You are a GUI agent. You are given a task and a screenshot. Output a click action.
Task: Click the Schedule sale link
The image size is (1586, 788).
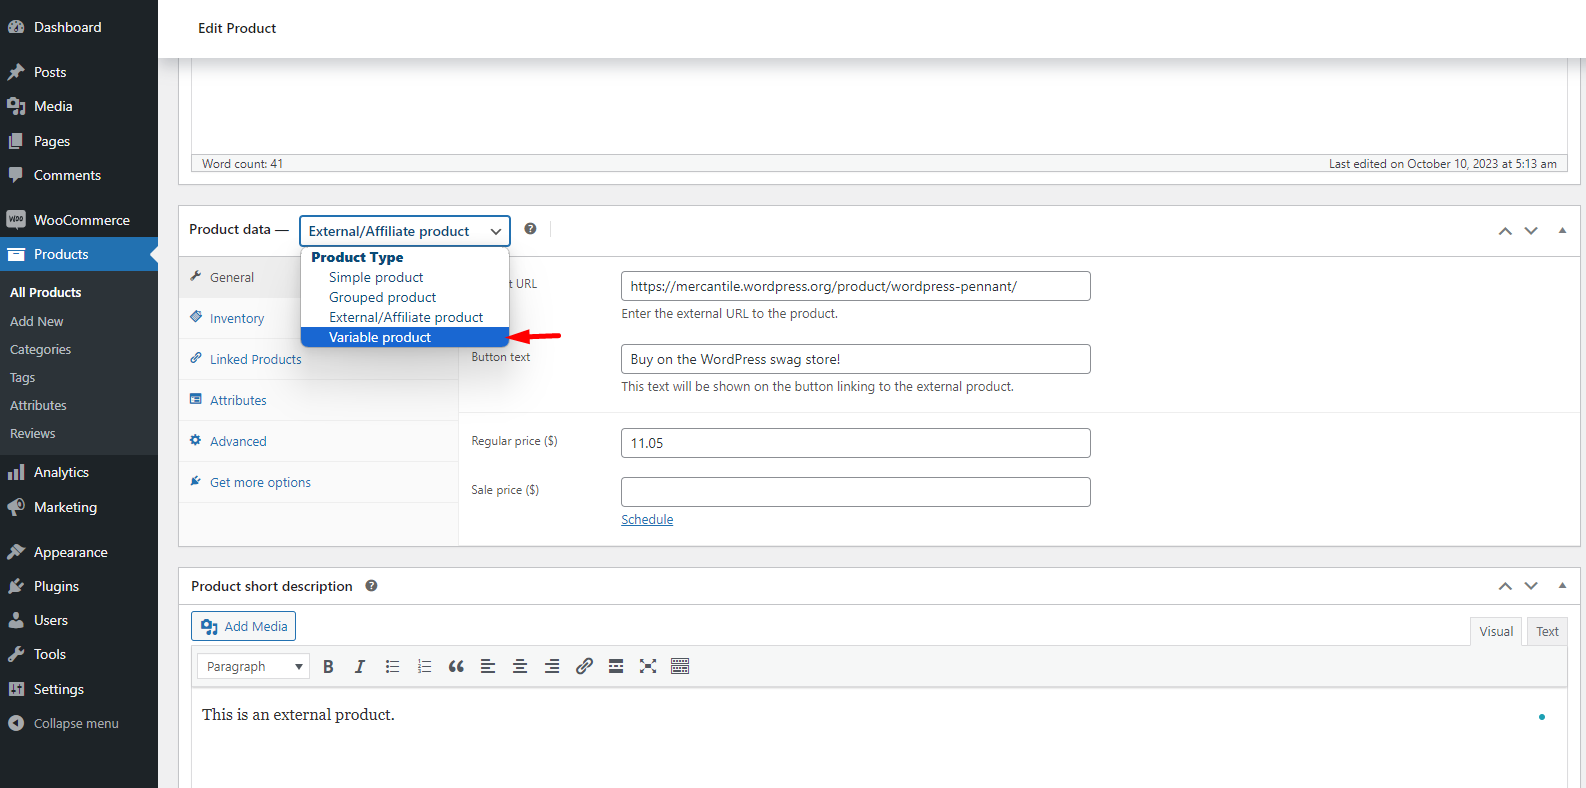pos(647,520)
